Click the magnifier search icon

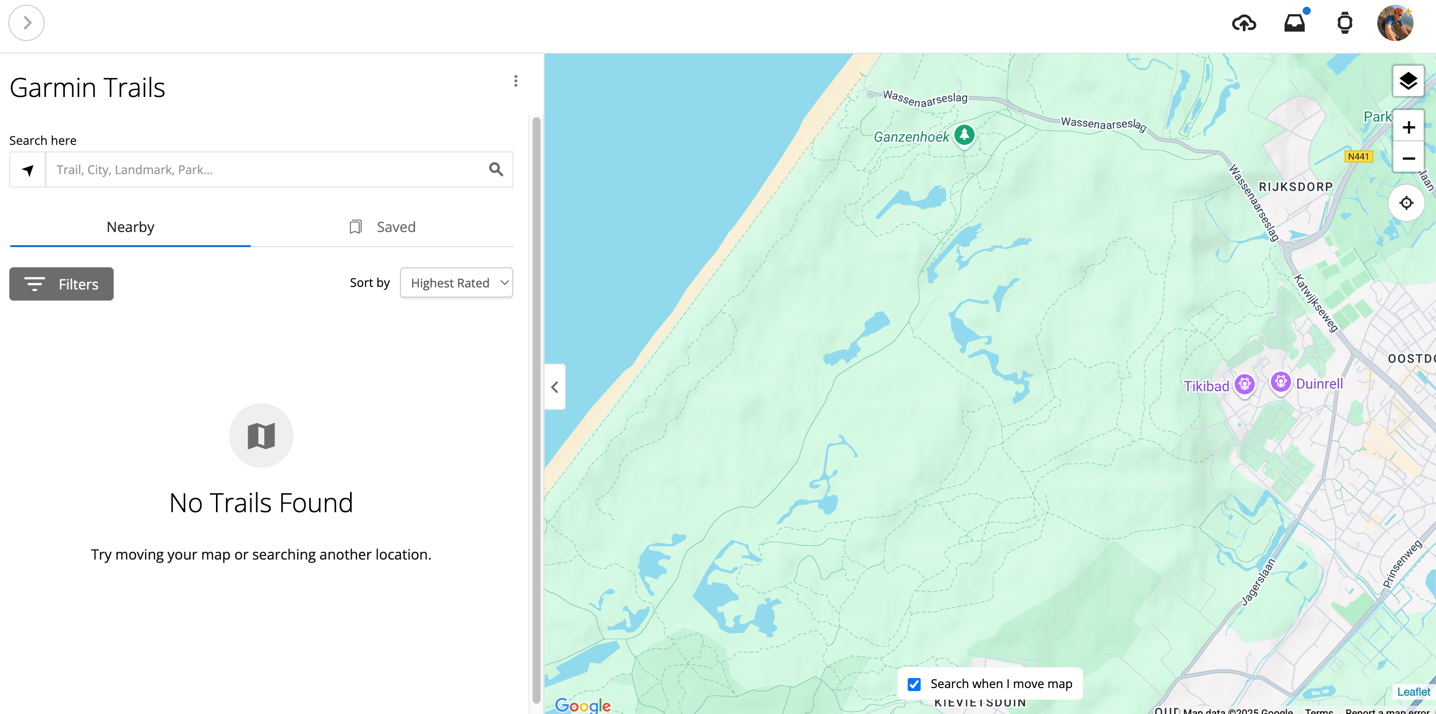coord(496,170)
